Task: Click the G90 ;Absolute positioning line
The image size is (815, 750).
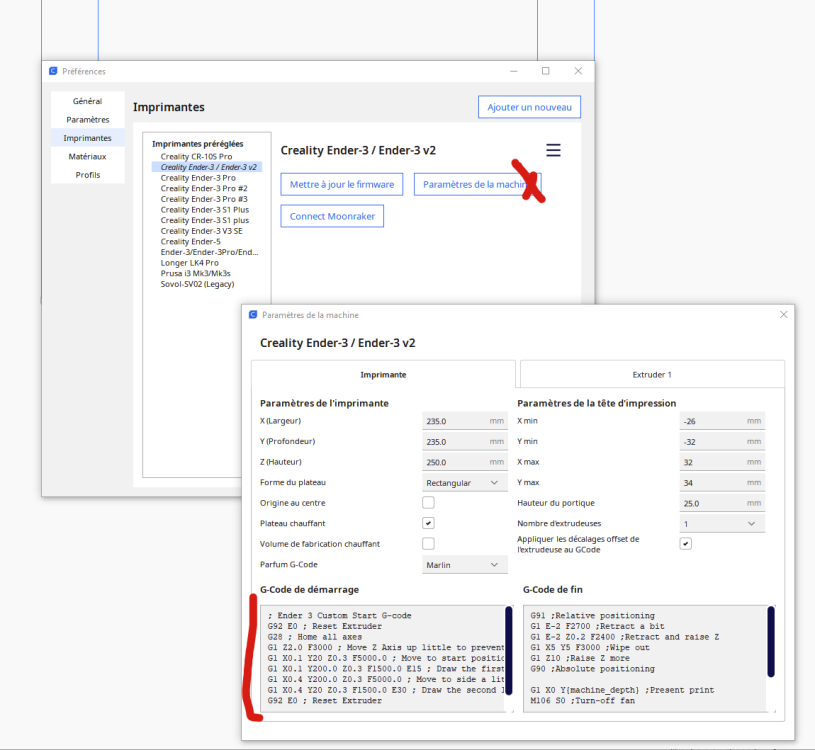Action: (x=593, y=669)
